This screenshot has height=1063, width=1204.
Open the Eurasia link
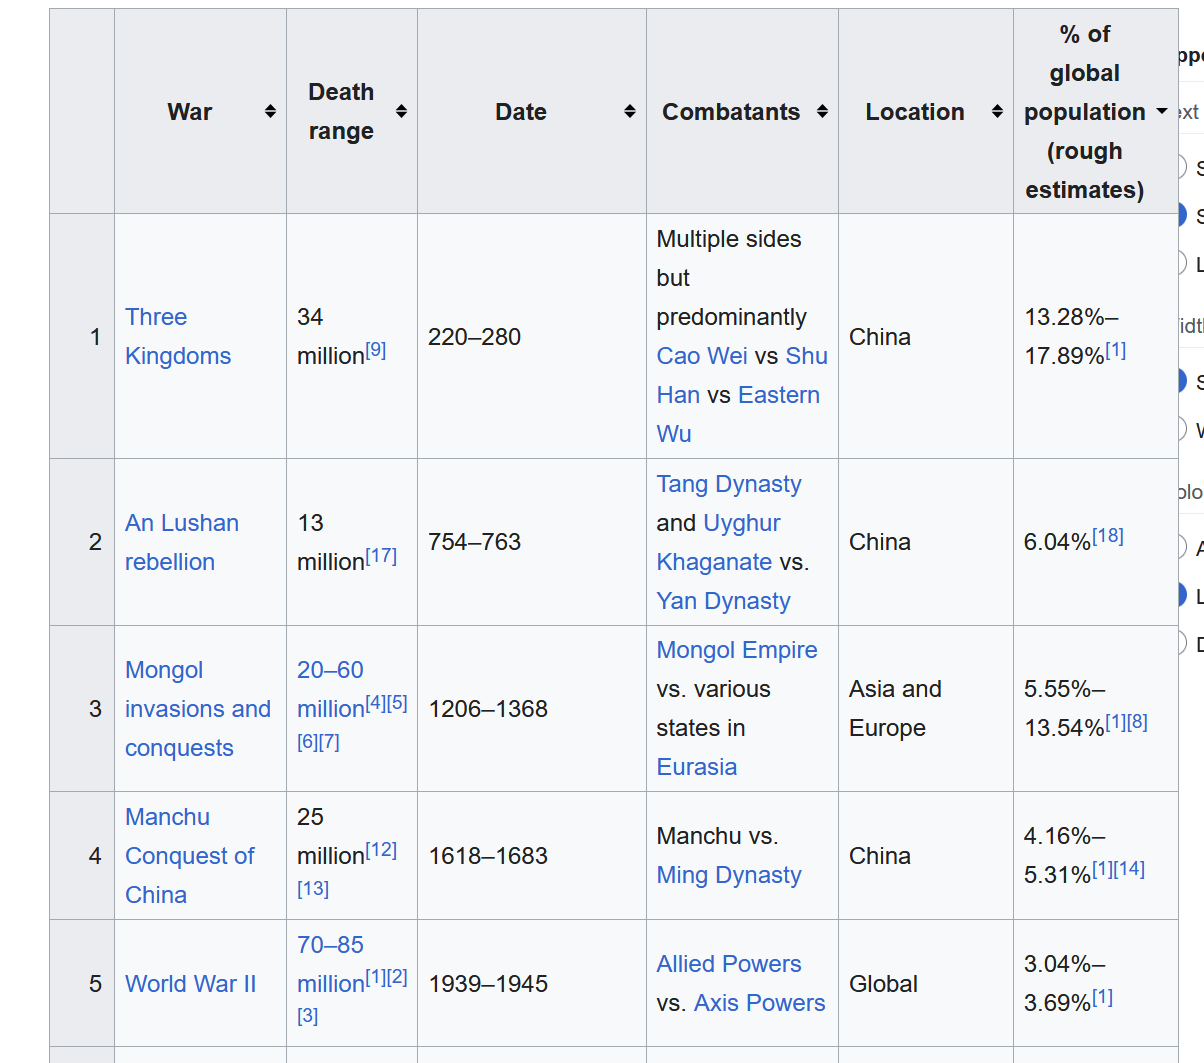click(x=697, y=767)
